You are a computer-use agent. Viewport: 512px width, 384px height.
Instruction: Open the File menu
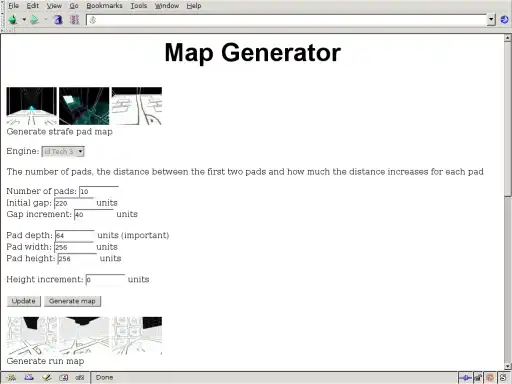[x=13, y=6]
